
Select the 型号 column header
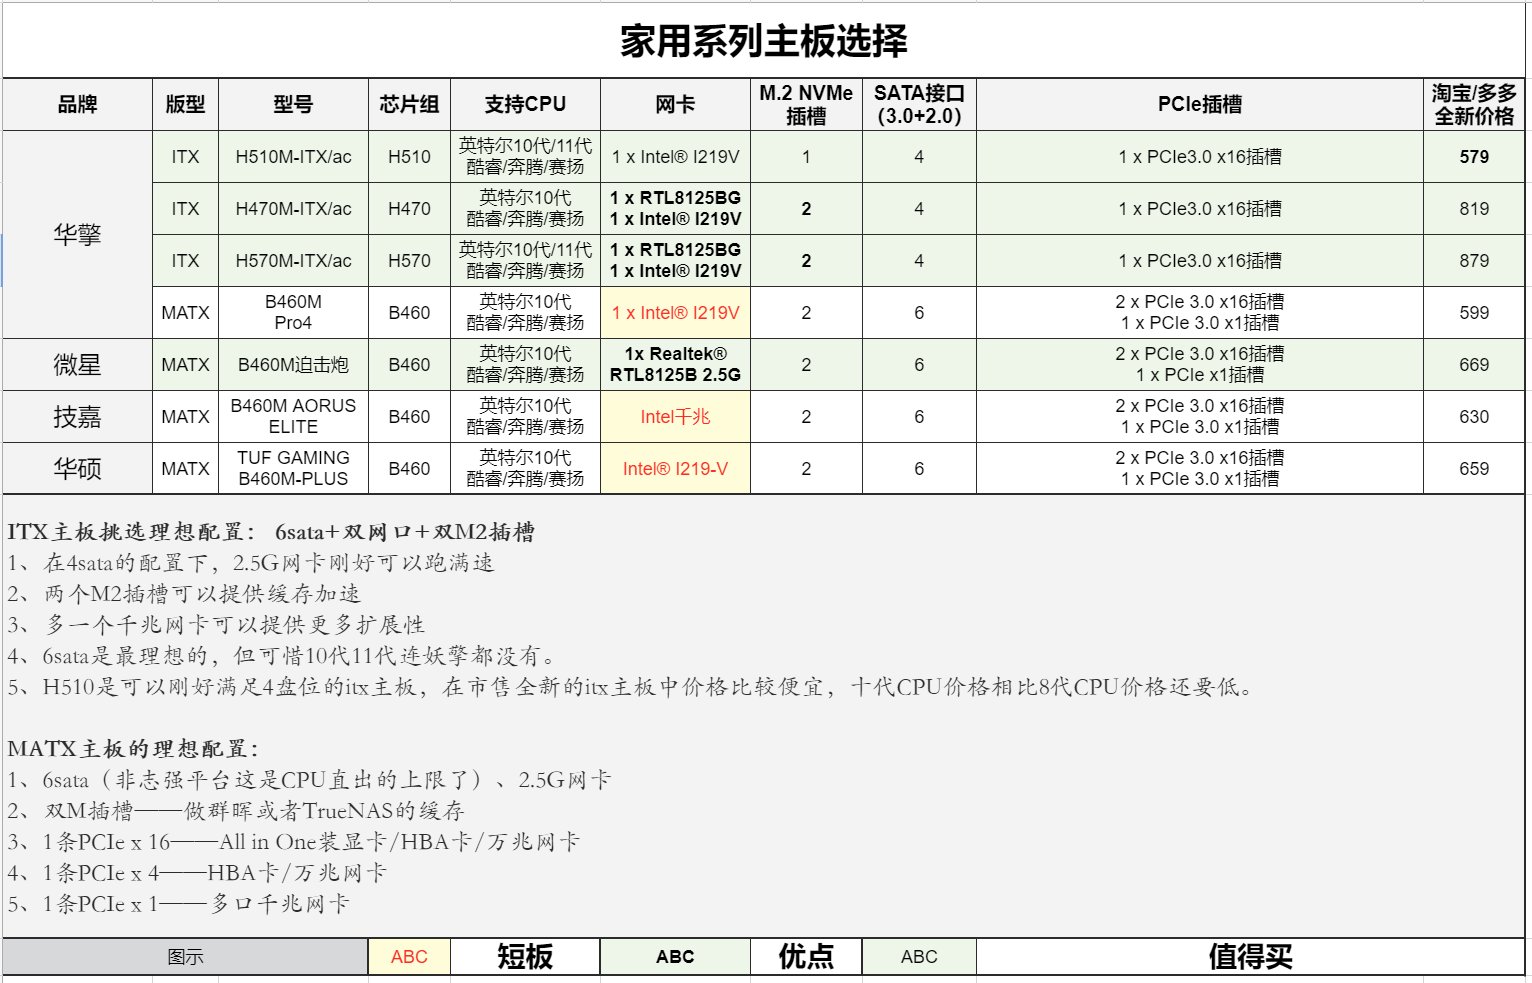point(293,104)
